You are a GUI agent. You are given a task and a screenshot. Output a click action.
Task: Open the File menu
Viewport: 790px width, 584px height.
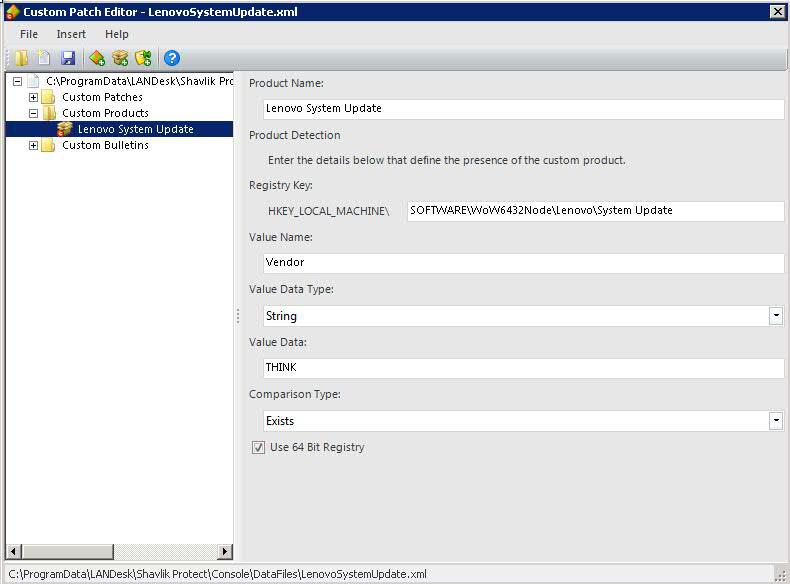tap(29, 34)
